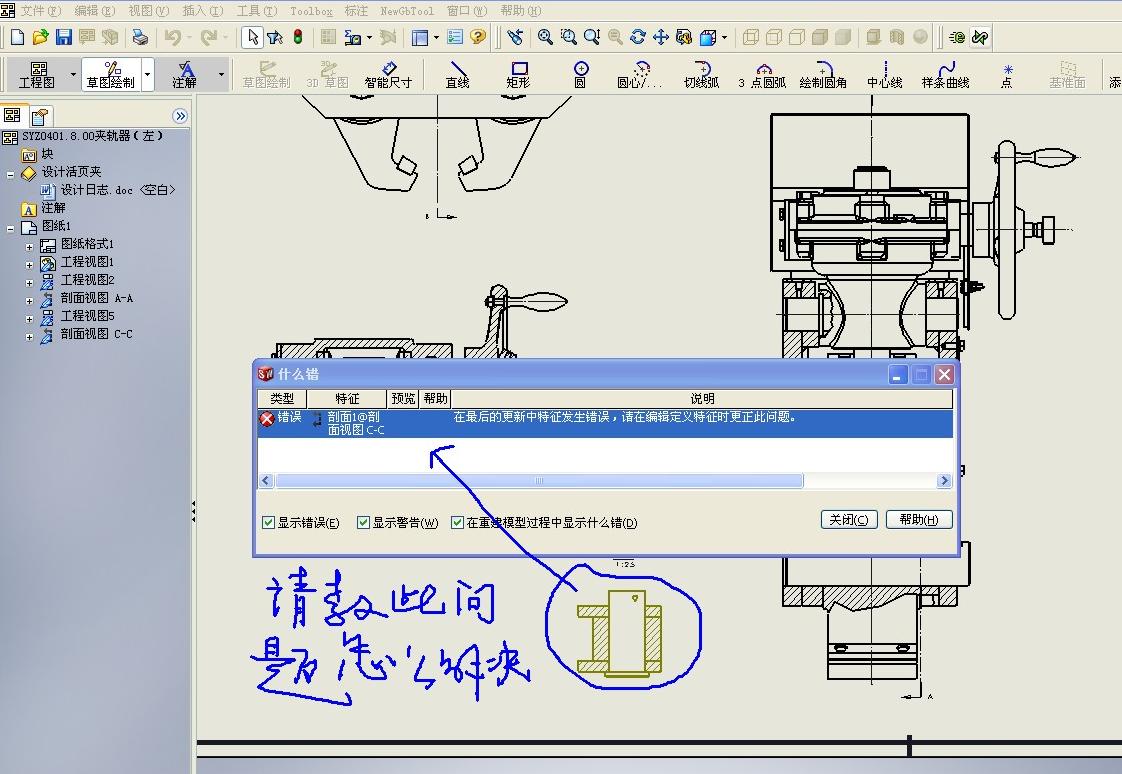The height and width of the screenshot is (774, 1122).
Task: Choose the Smart Dimension (智能尺寸) tool
Action: [389, 75]
